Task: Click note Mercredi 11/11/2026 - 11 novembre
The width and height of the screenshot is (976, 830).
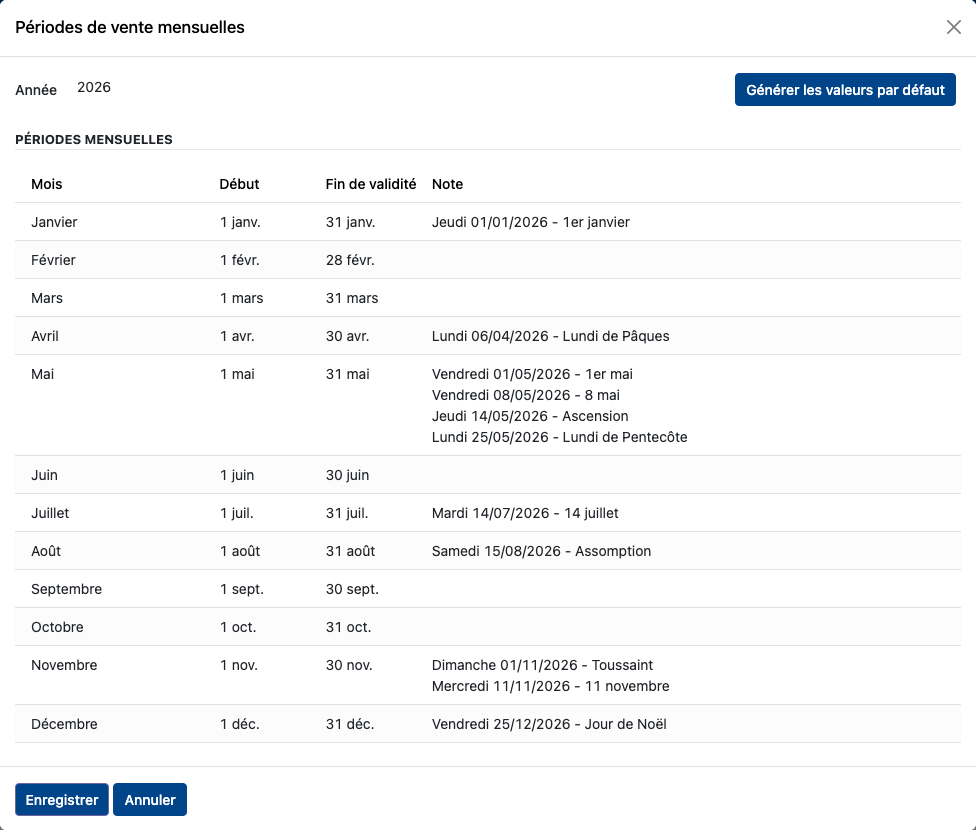Action: pyautogui.click(x=551, y=686)
